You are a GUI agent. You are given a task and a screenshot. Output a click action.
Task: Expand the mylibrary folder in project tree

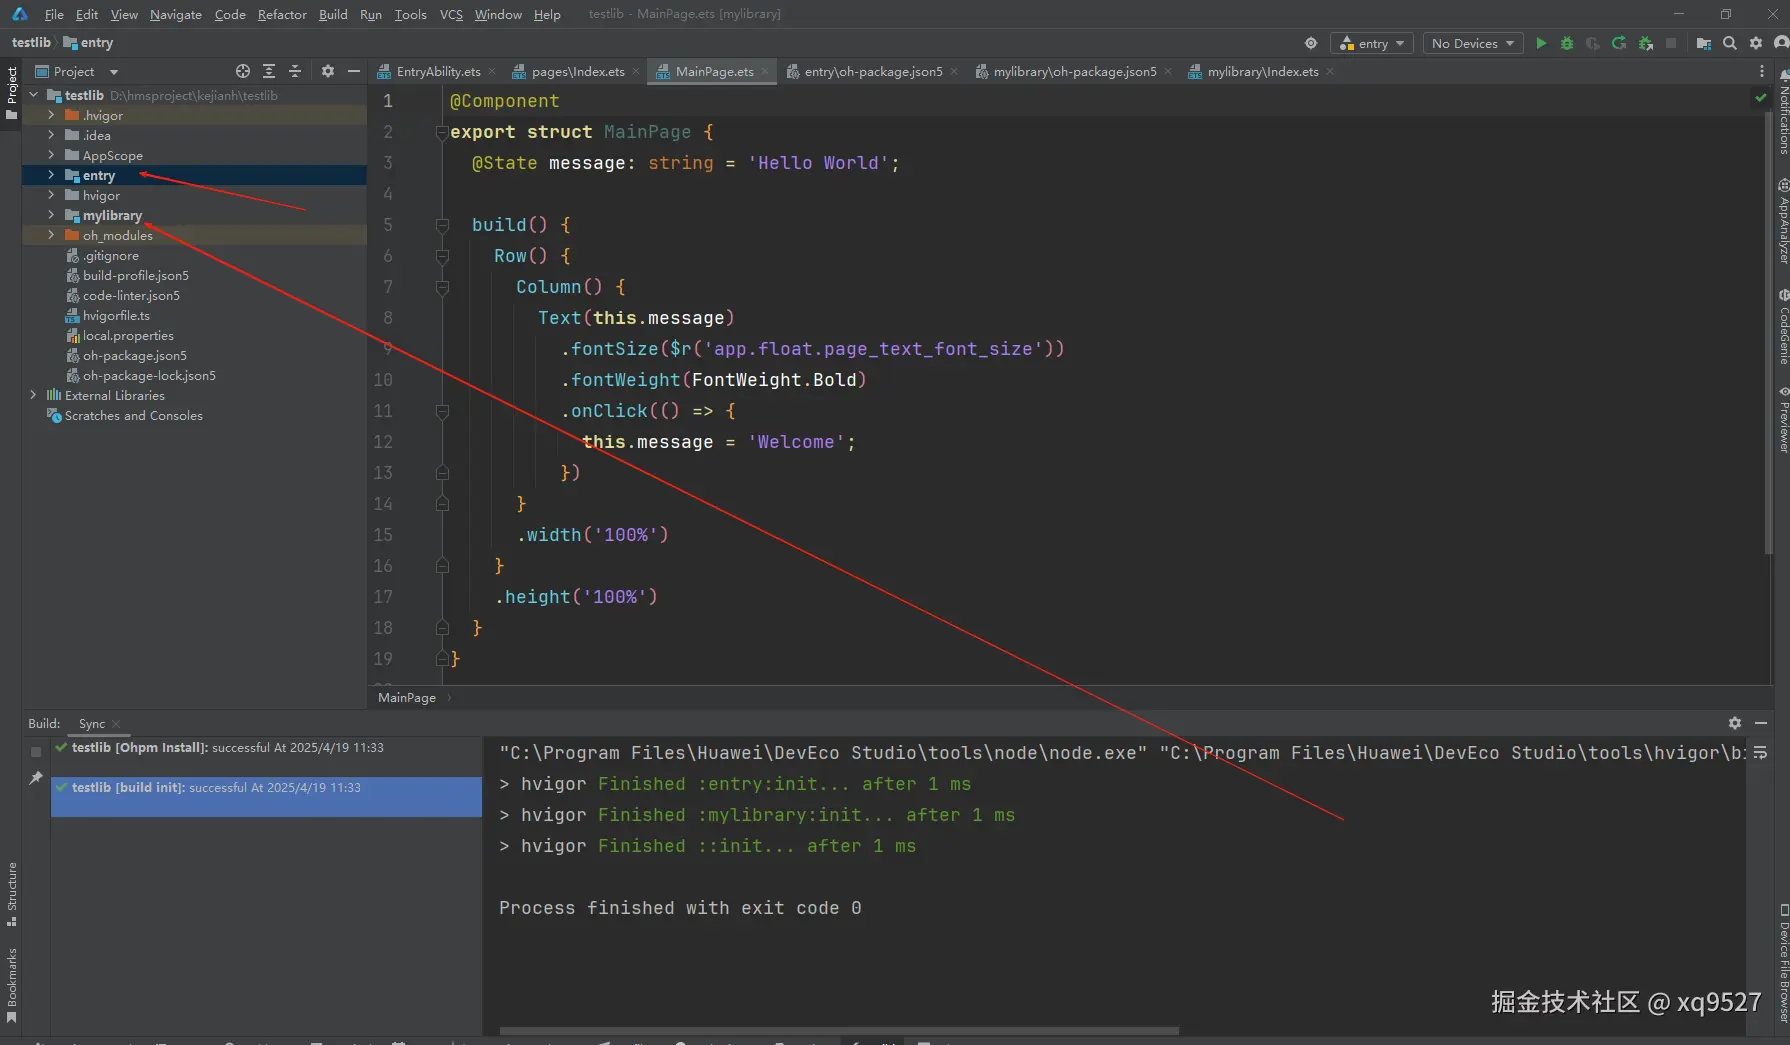(x=51, y=215)
